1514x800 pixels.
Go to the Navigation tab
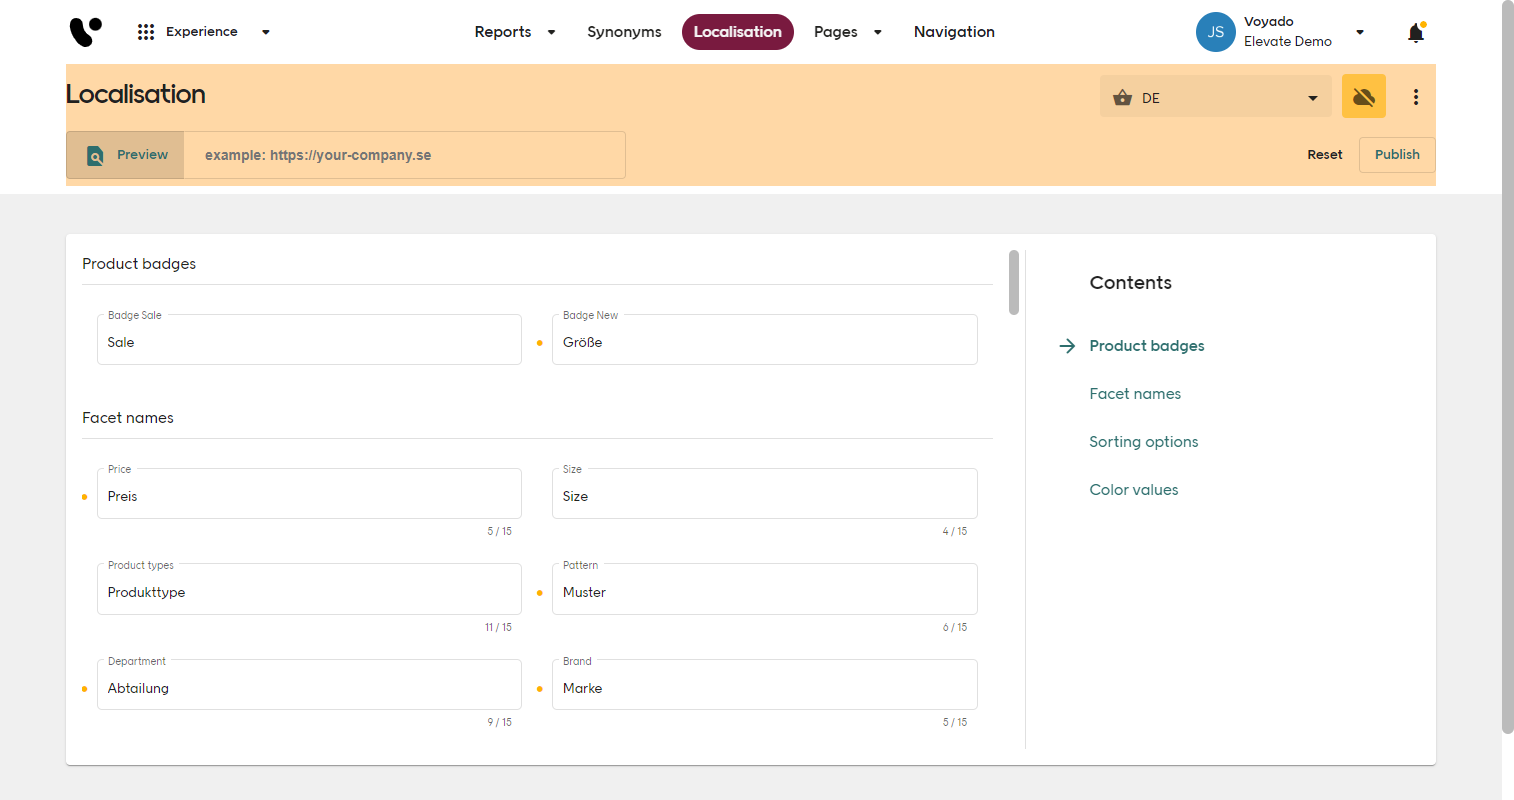[x=954, y=32]
